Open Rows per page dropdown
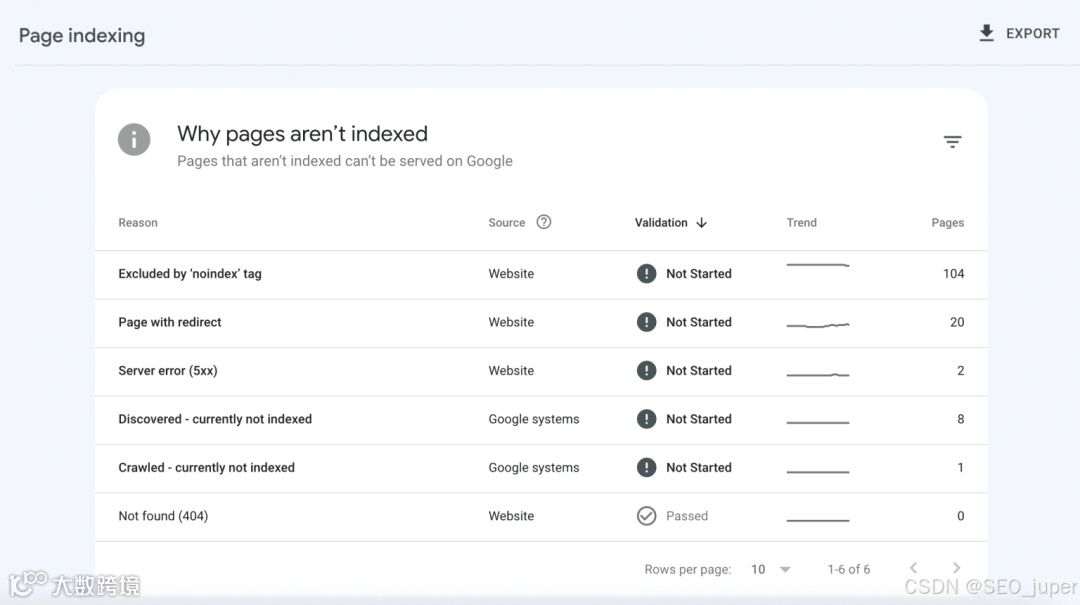The image size is (1080, 605). click(770, 569)
